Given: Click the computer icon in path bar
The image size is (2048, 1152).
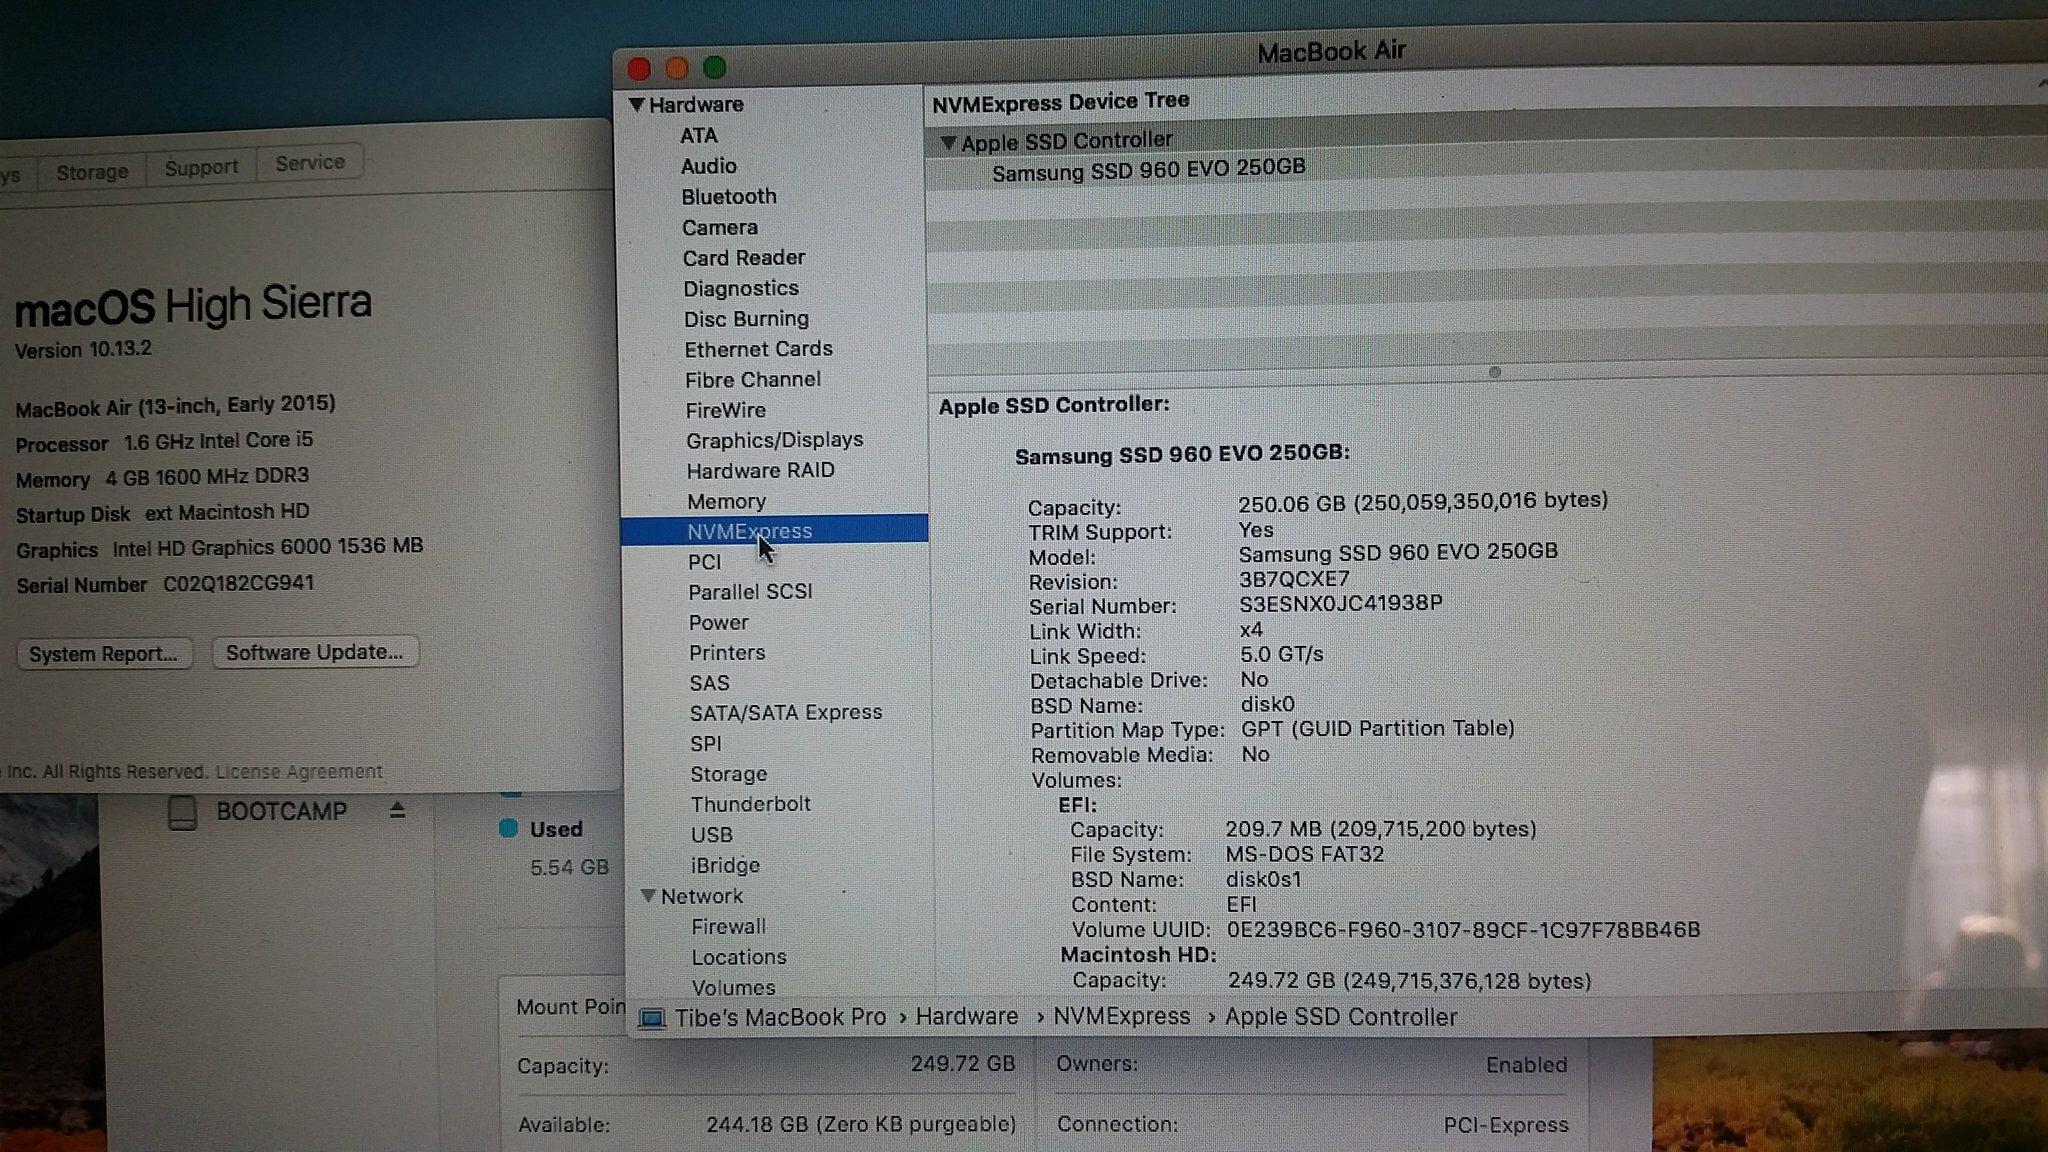Looking at the screenshot, I should point(652,1018).
